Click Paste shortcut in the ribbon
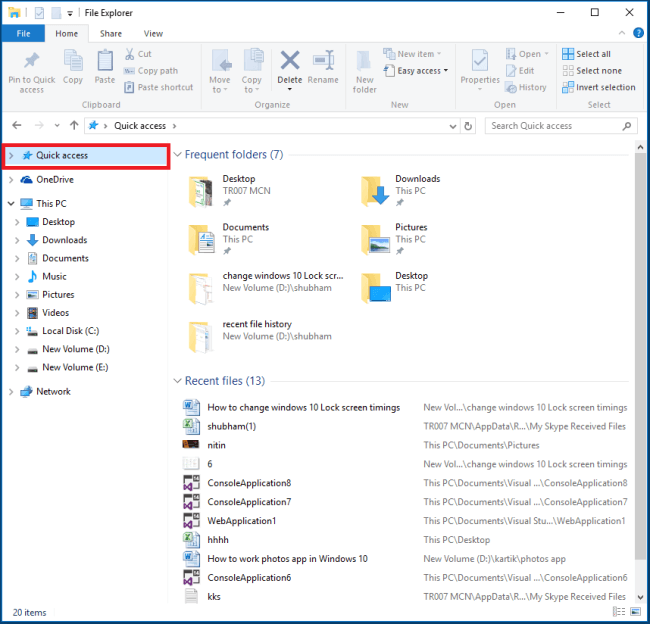This screenshot has width=650, height=624. click(159, 87)
